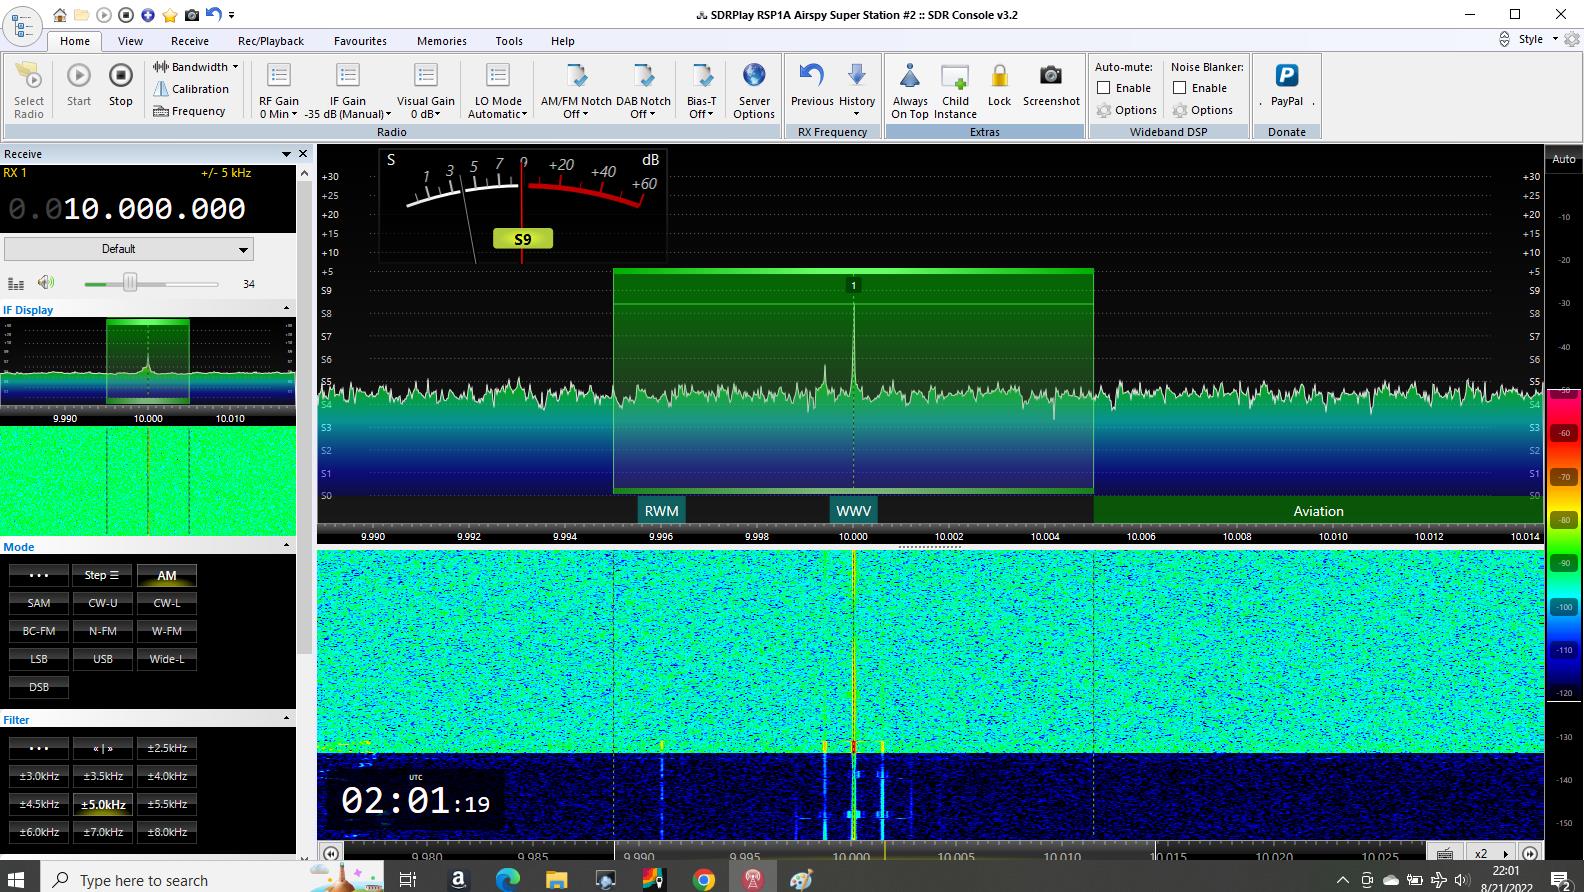Open the Default profile dropdown
This screenshot has width=1584, height=892.
128,249
